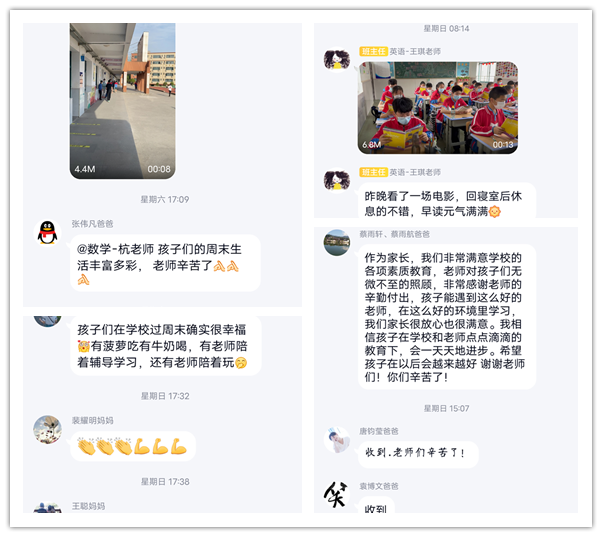Select the clapping and muscle emoji message
The height and width of the screenshot is (537, 602).
coord(133,446)
